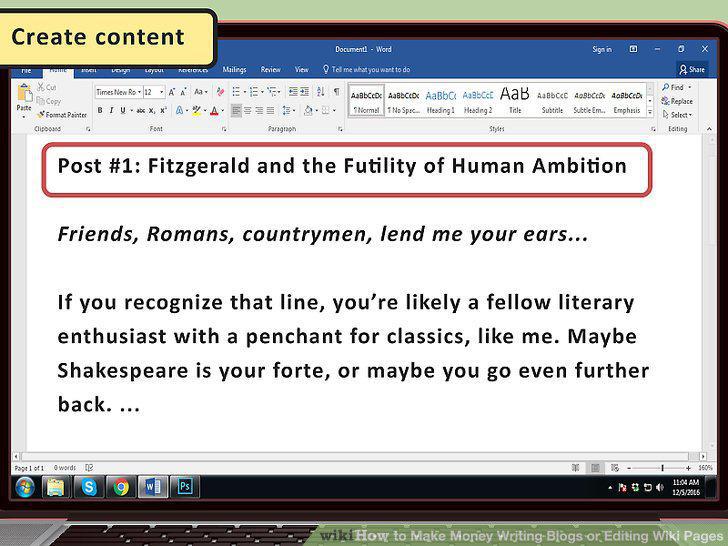Toggle Underline formatting

click(123, 110)
